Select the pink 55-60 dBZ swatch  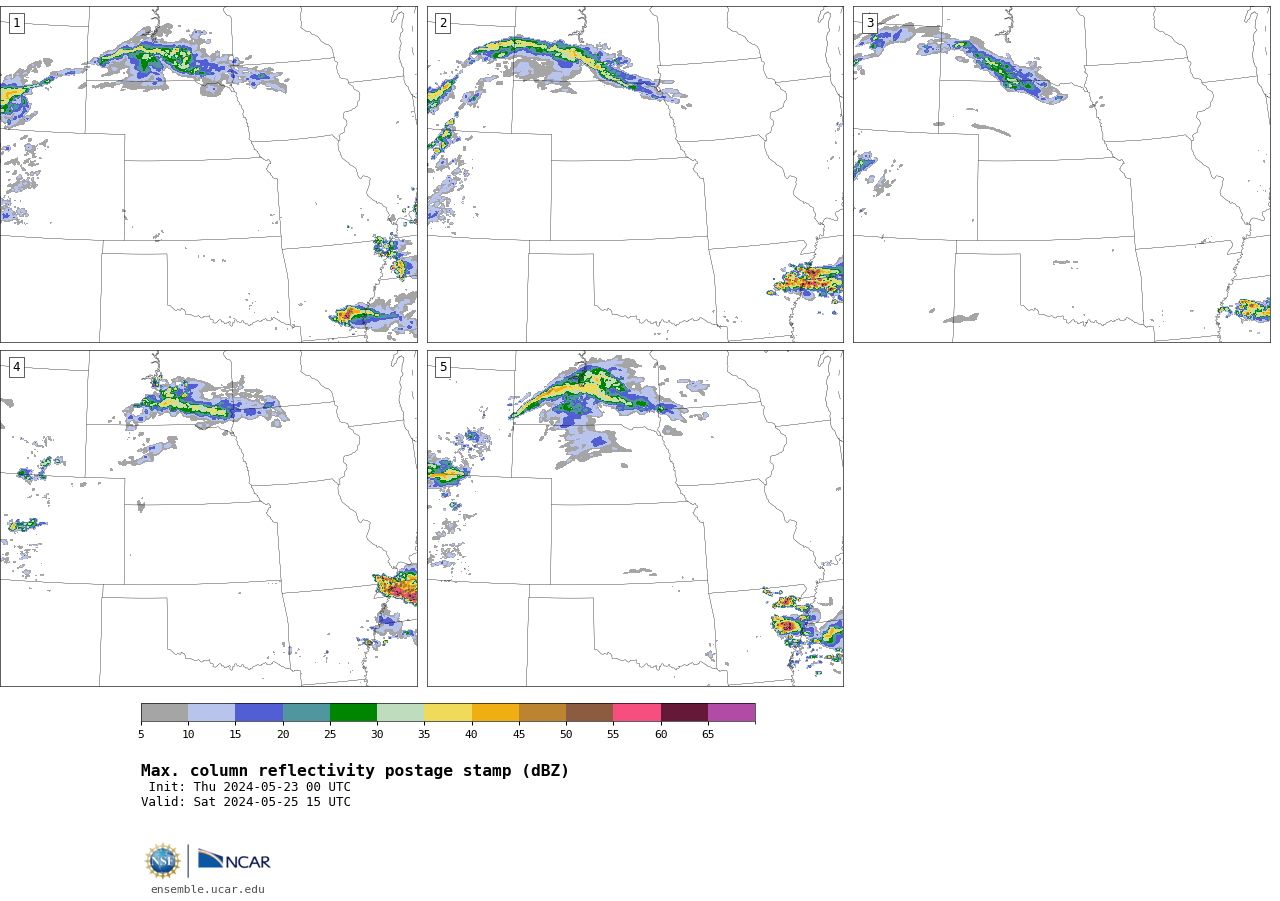637,713
